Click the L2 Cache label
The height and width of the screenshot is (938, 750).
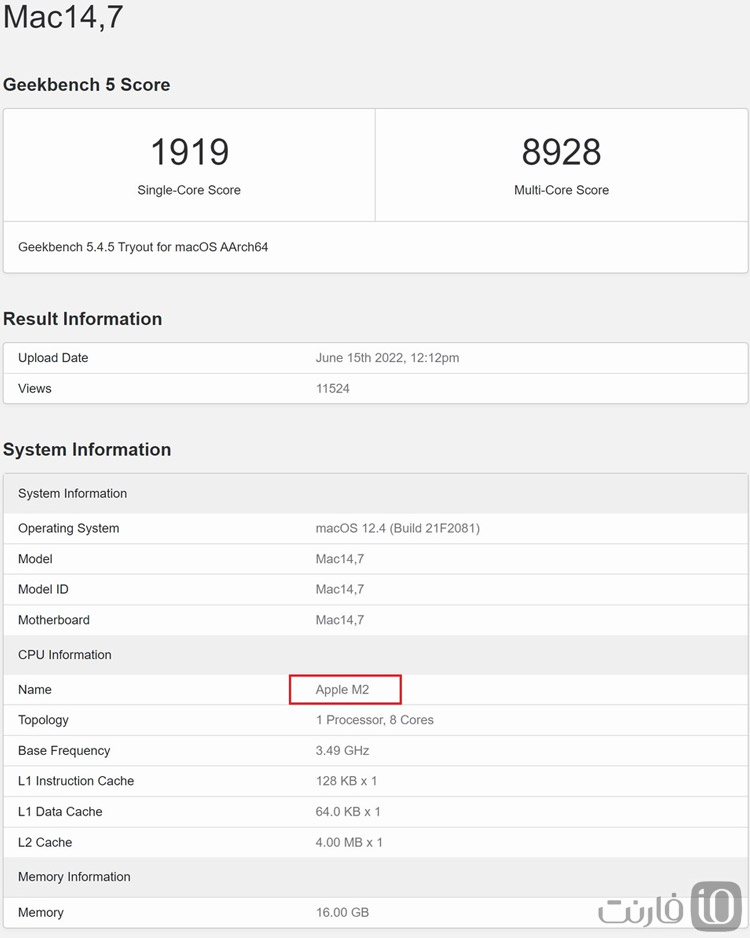pos(45,842)
